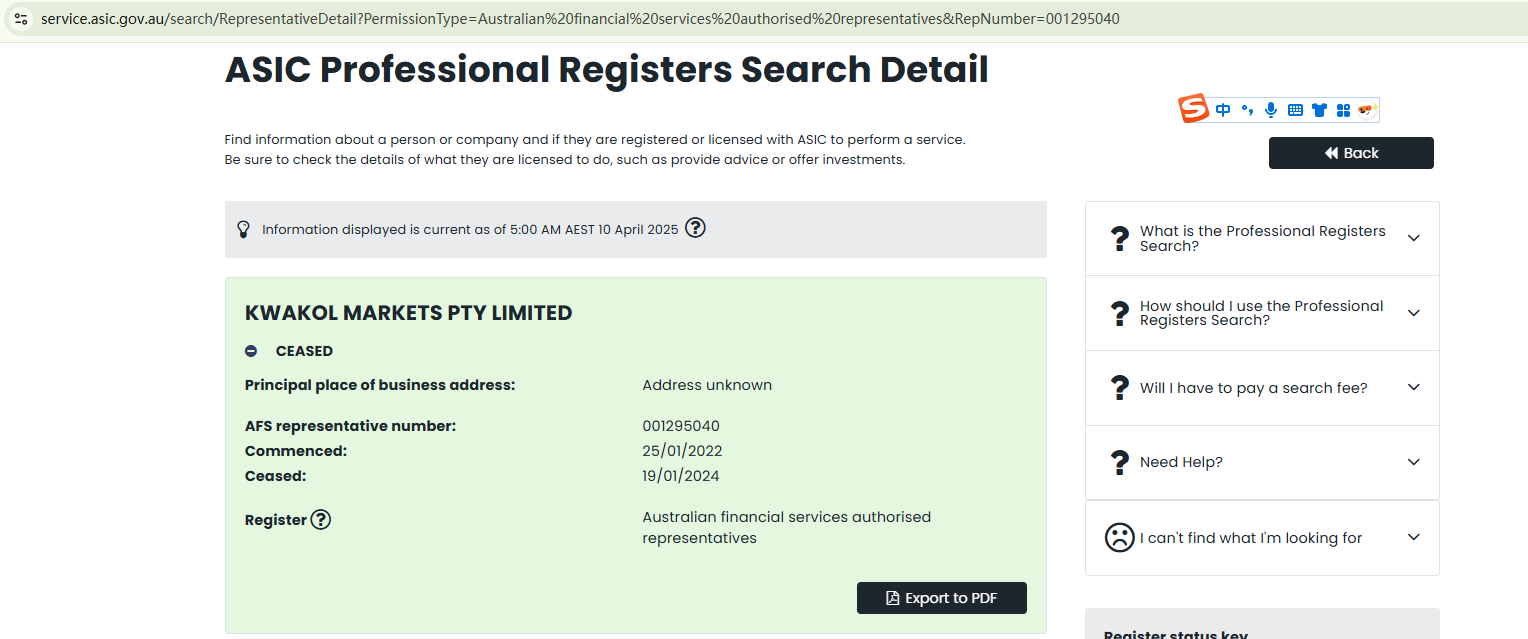Viewport: 1528px width, 639px height.
Task: Open the IME skin shirt icon
Action: [x=1319, y=110]
